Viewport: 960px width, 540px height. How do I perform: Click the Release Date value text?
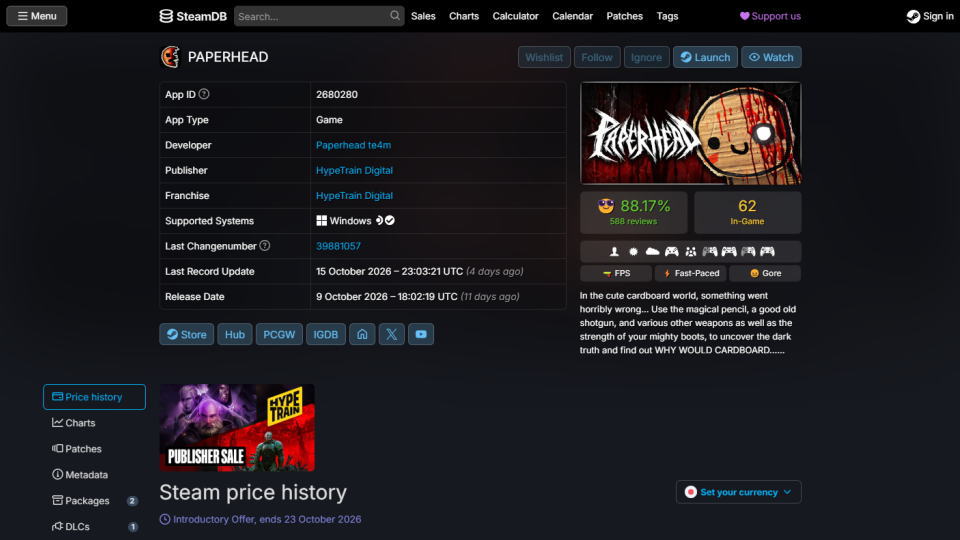pos(418,296)
